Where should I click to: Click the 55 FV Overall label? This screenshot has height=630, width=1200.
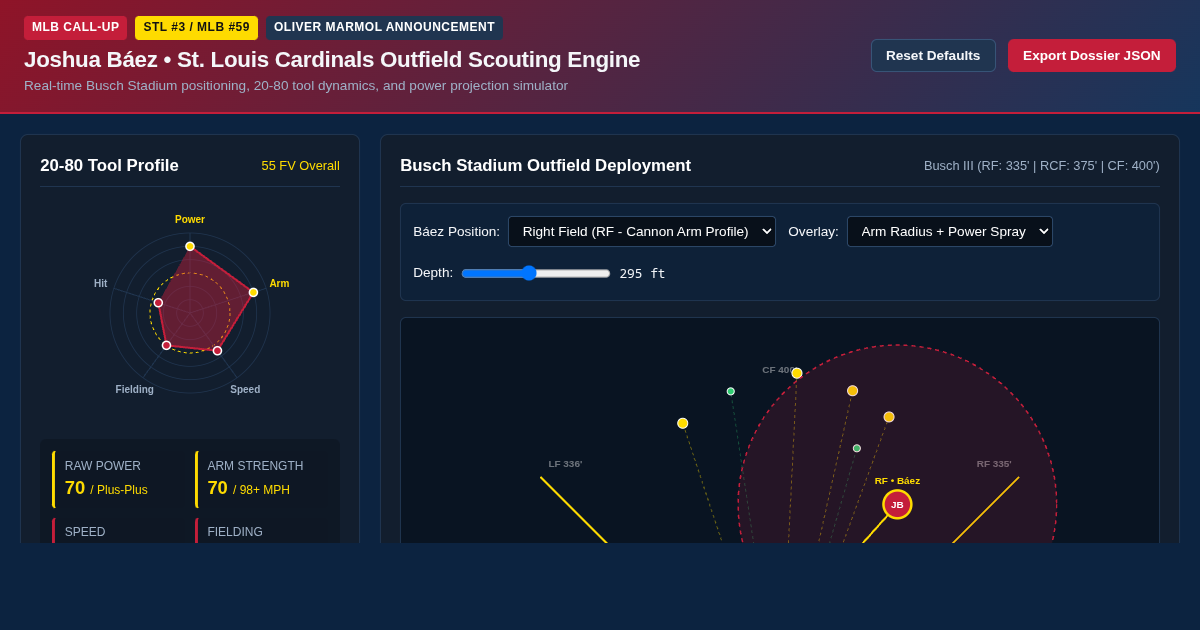point(300,166)
